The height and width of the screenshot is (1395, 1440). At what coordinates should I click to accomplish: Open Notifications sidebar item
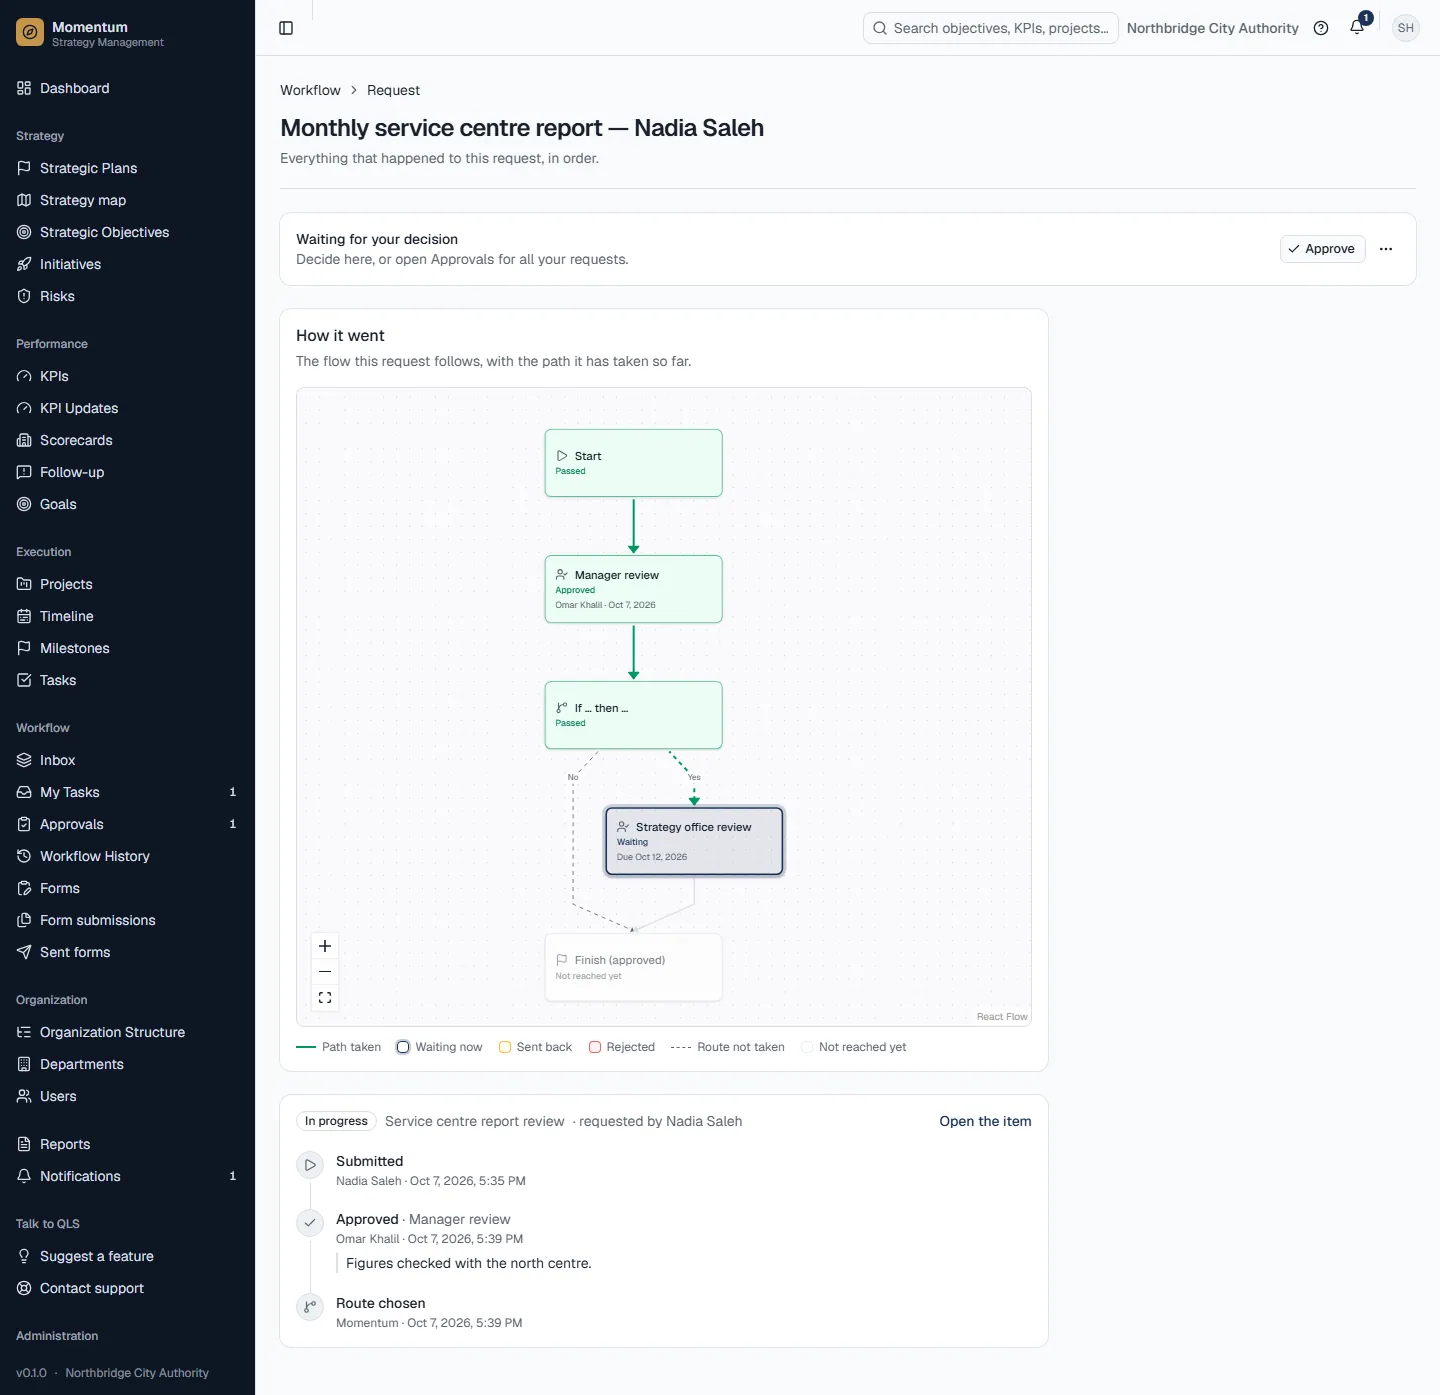tap(127, 1176)
